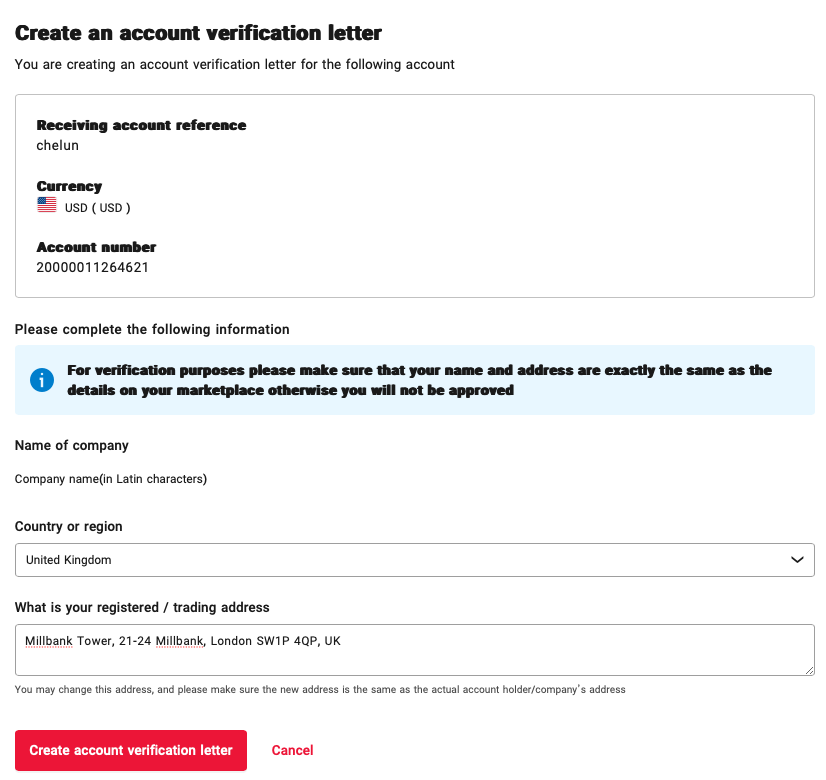Click the Company name (in Latin characters) field
Image resolution: width=826 pixels, height=780 pixels.
(x=111, y=479)
